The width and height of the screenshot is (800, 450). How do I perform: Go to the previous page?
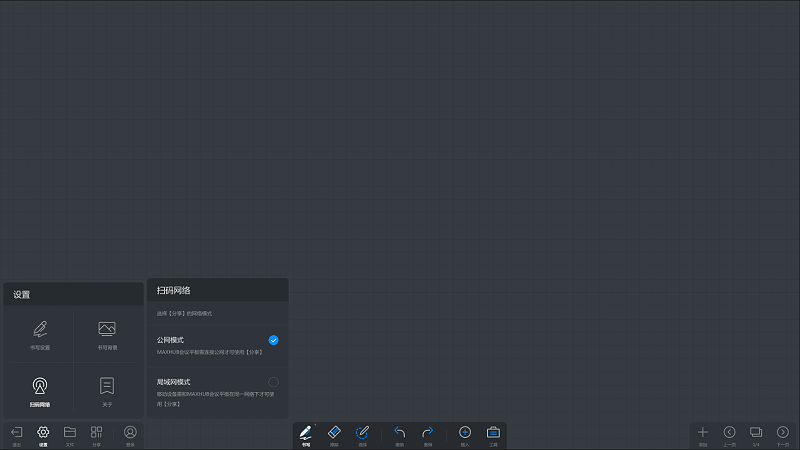pos(729,434)
